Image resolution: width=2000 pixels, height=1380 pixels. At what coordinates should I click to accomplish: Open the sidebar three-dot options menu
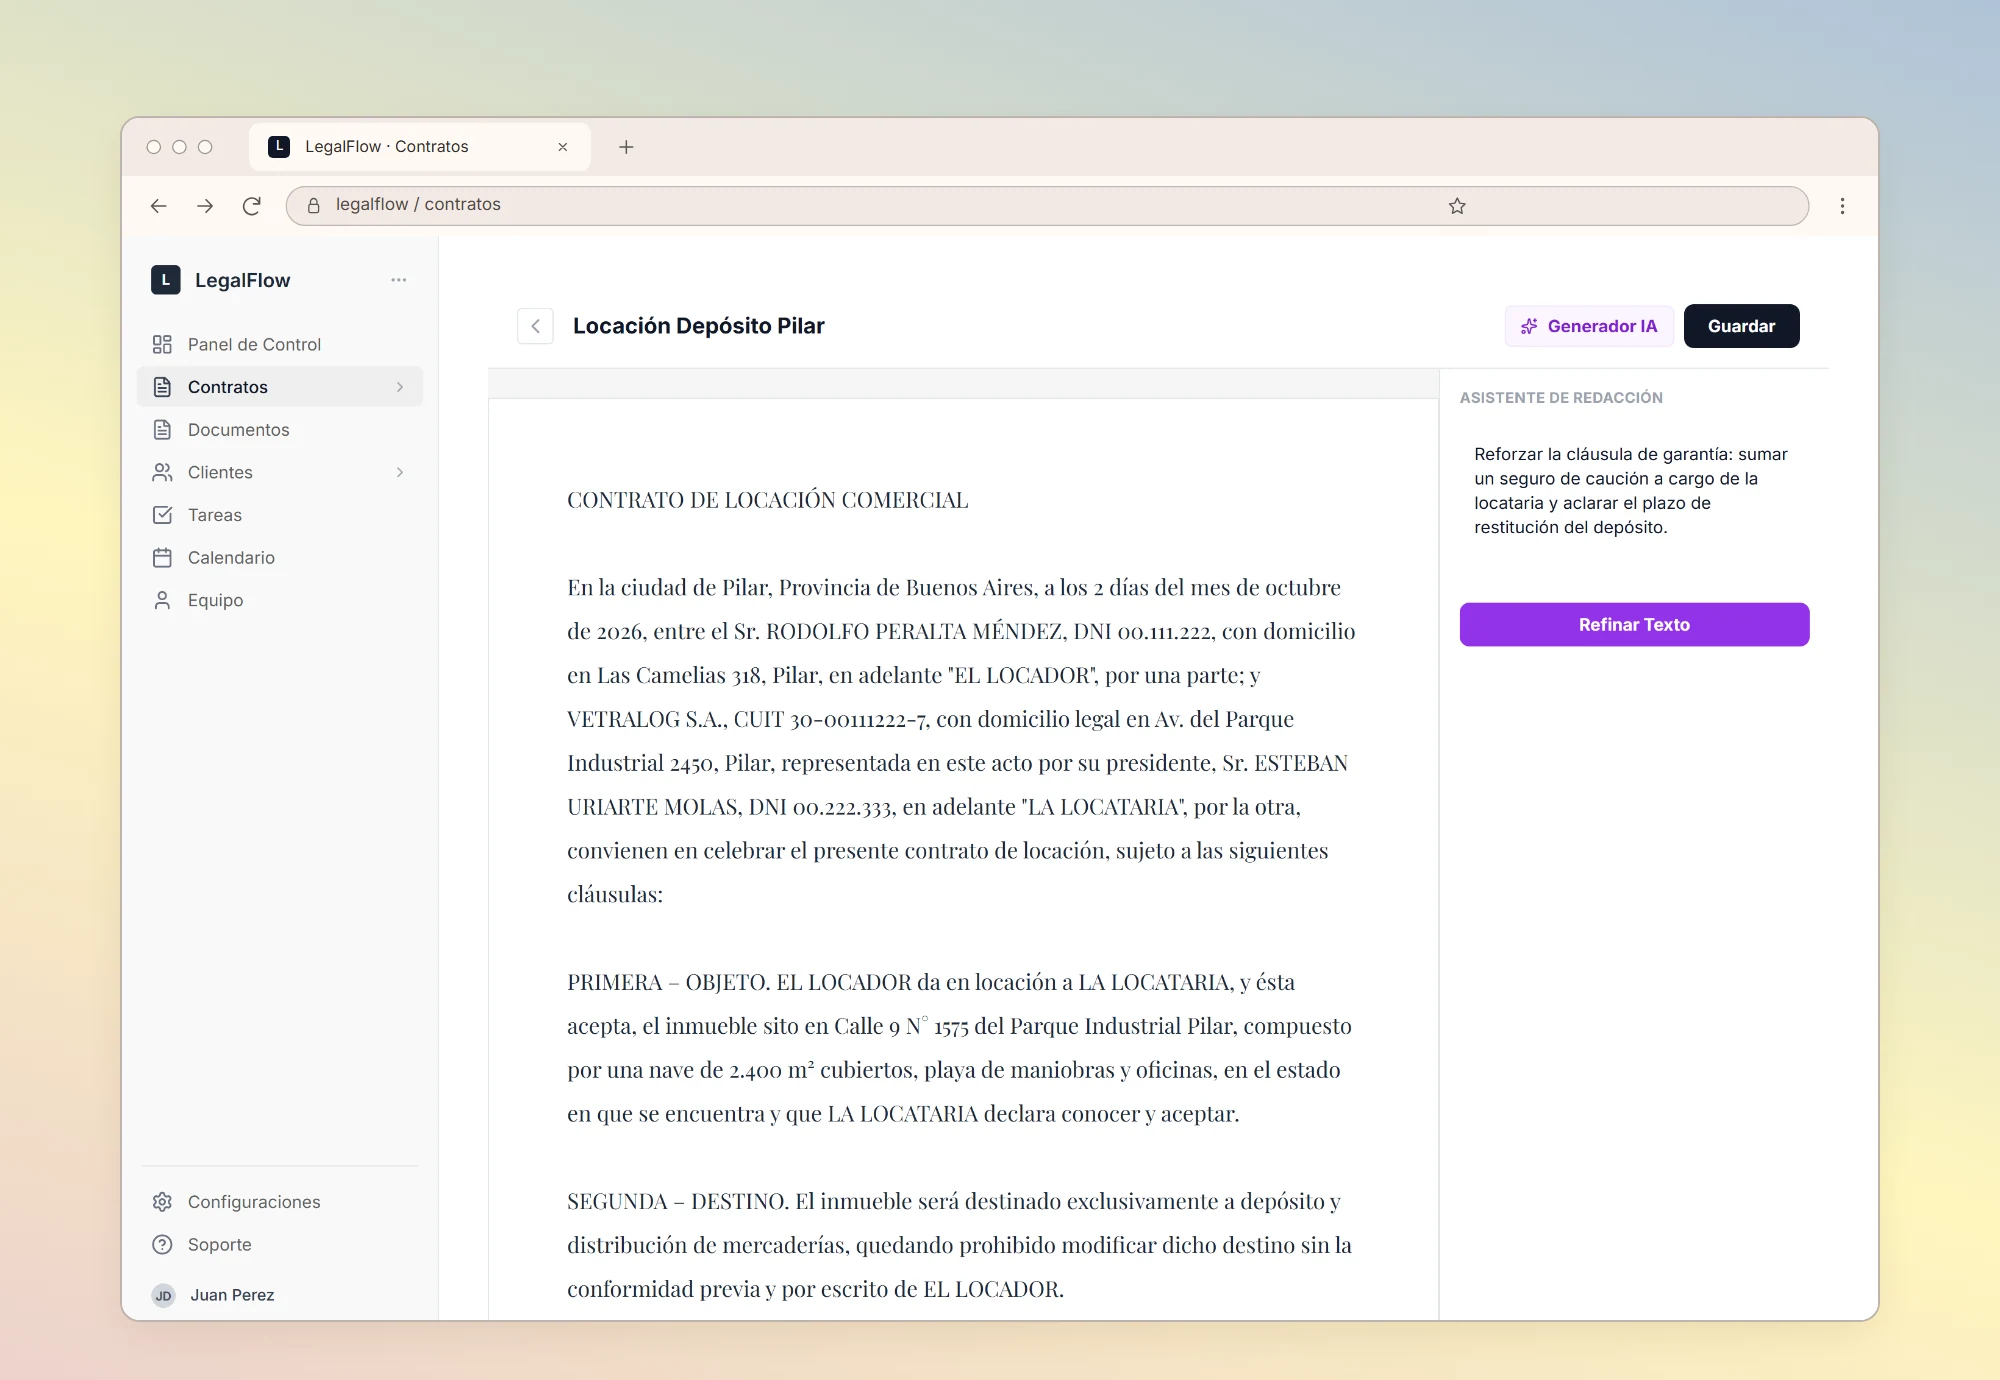point(399,280)
